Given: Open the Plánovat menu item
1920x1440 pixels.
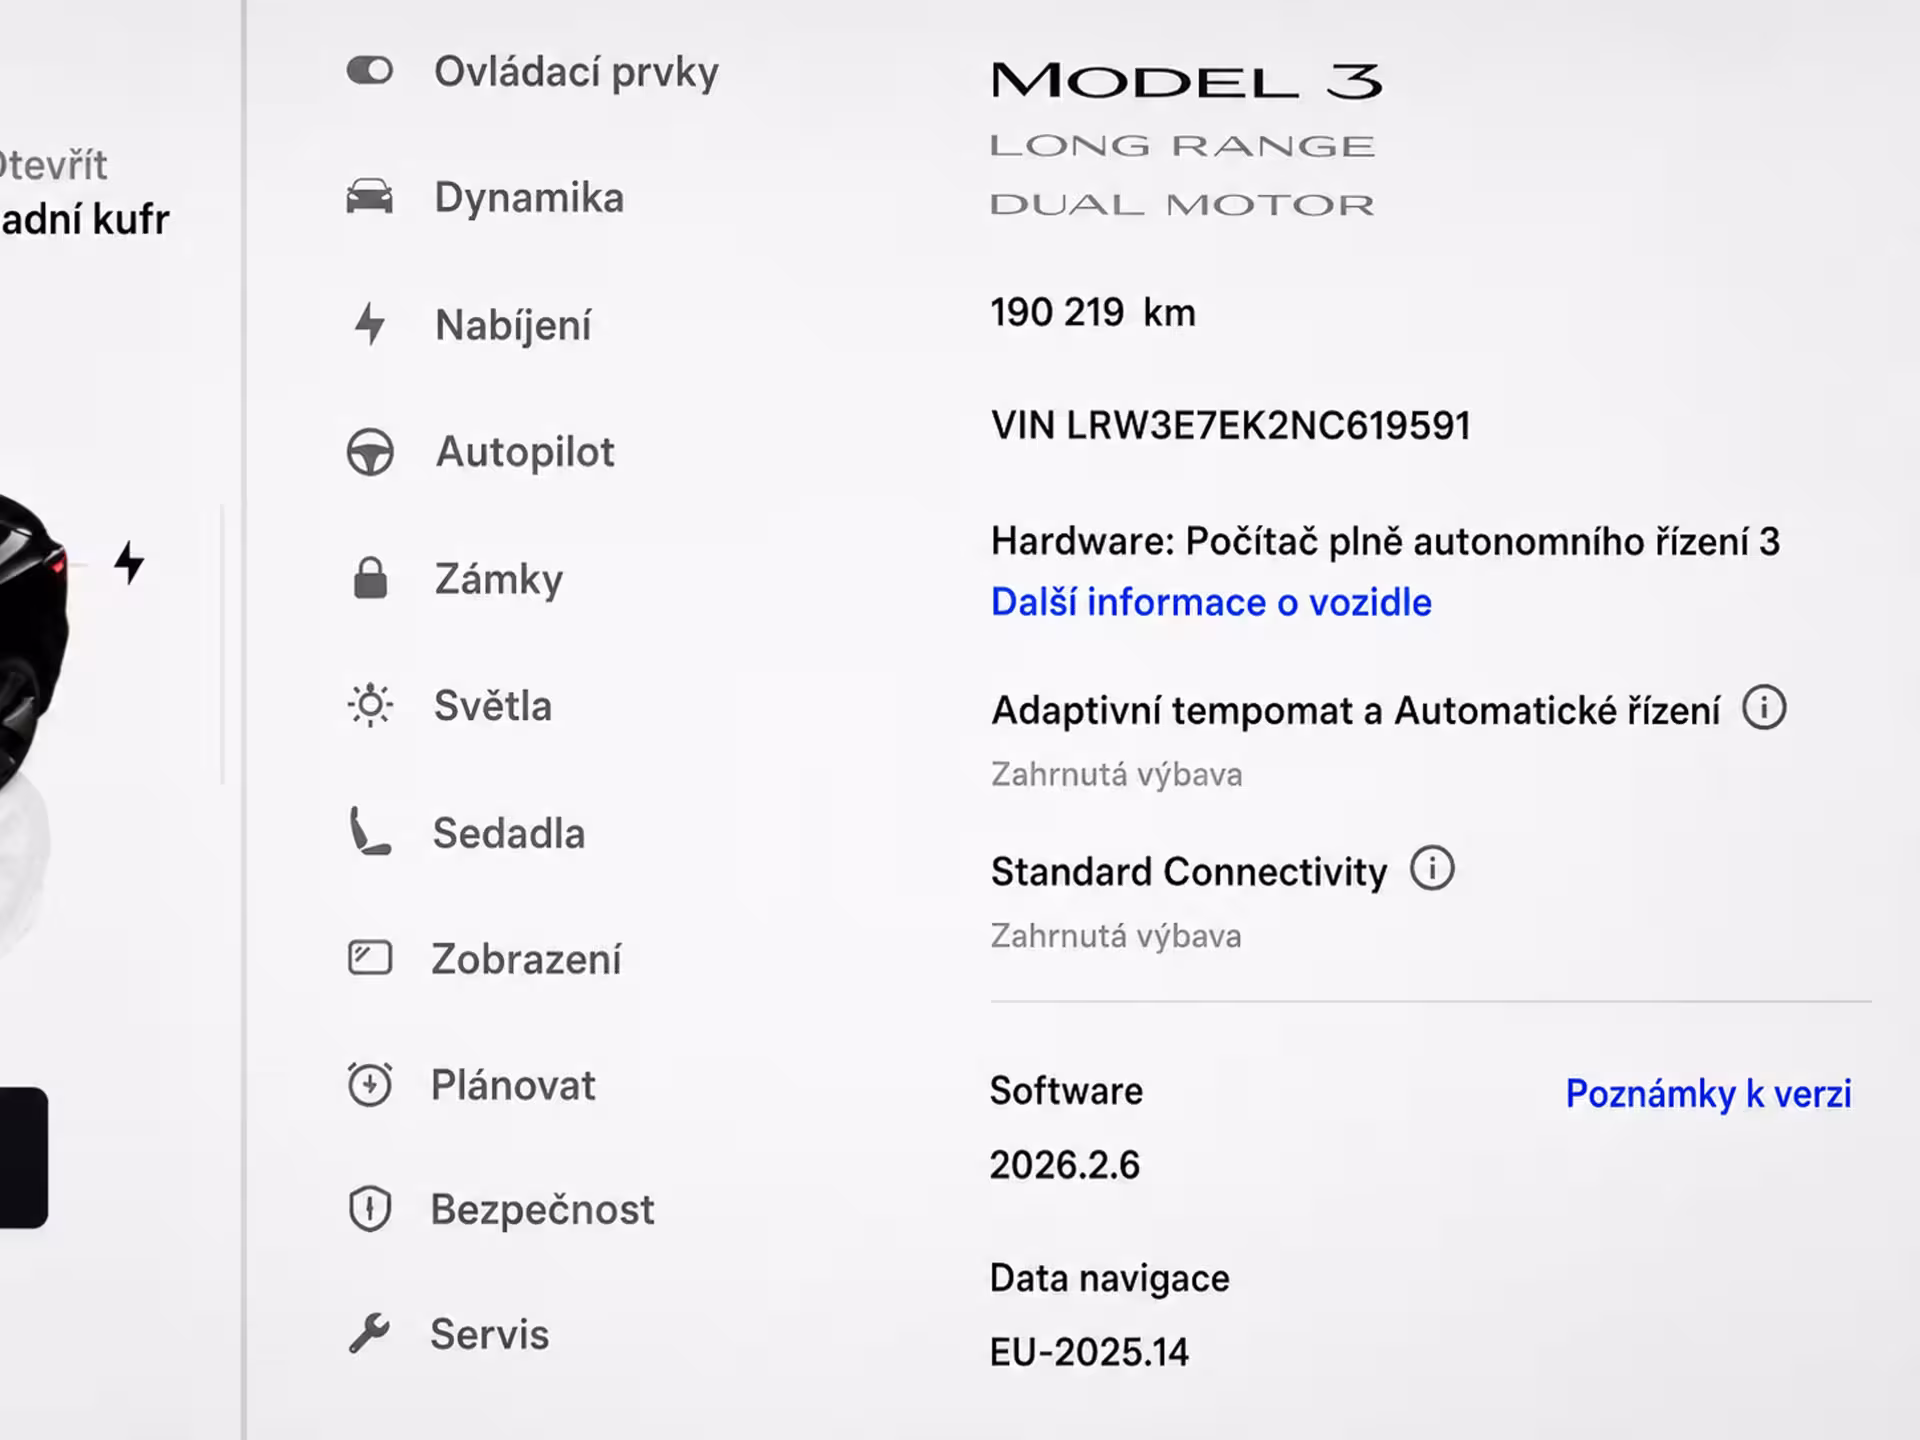Looking at the screenshot, I should (x=472, y=1085).
